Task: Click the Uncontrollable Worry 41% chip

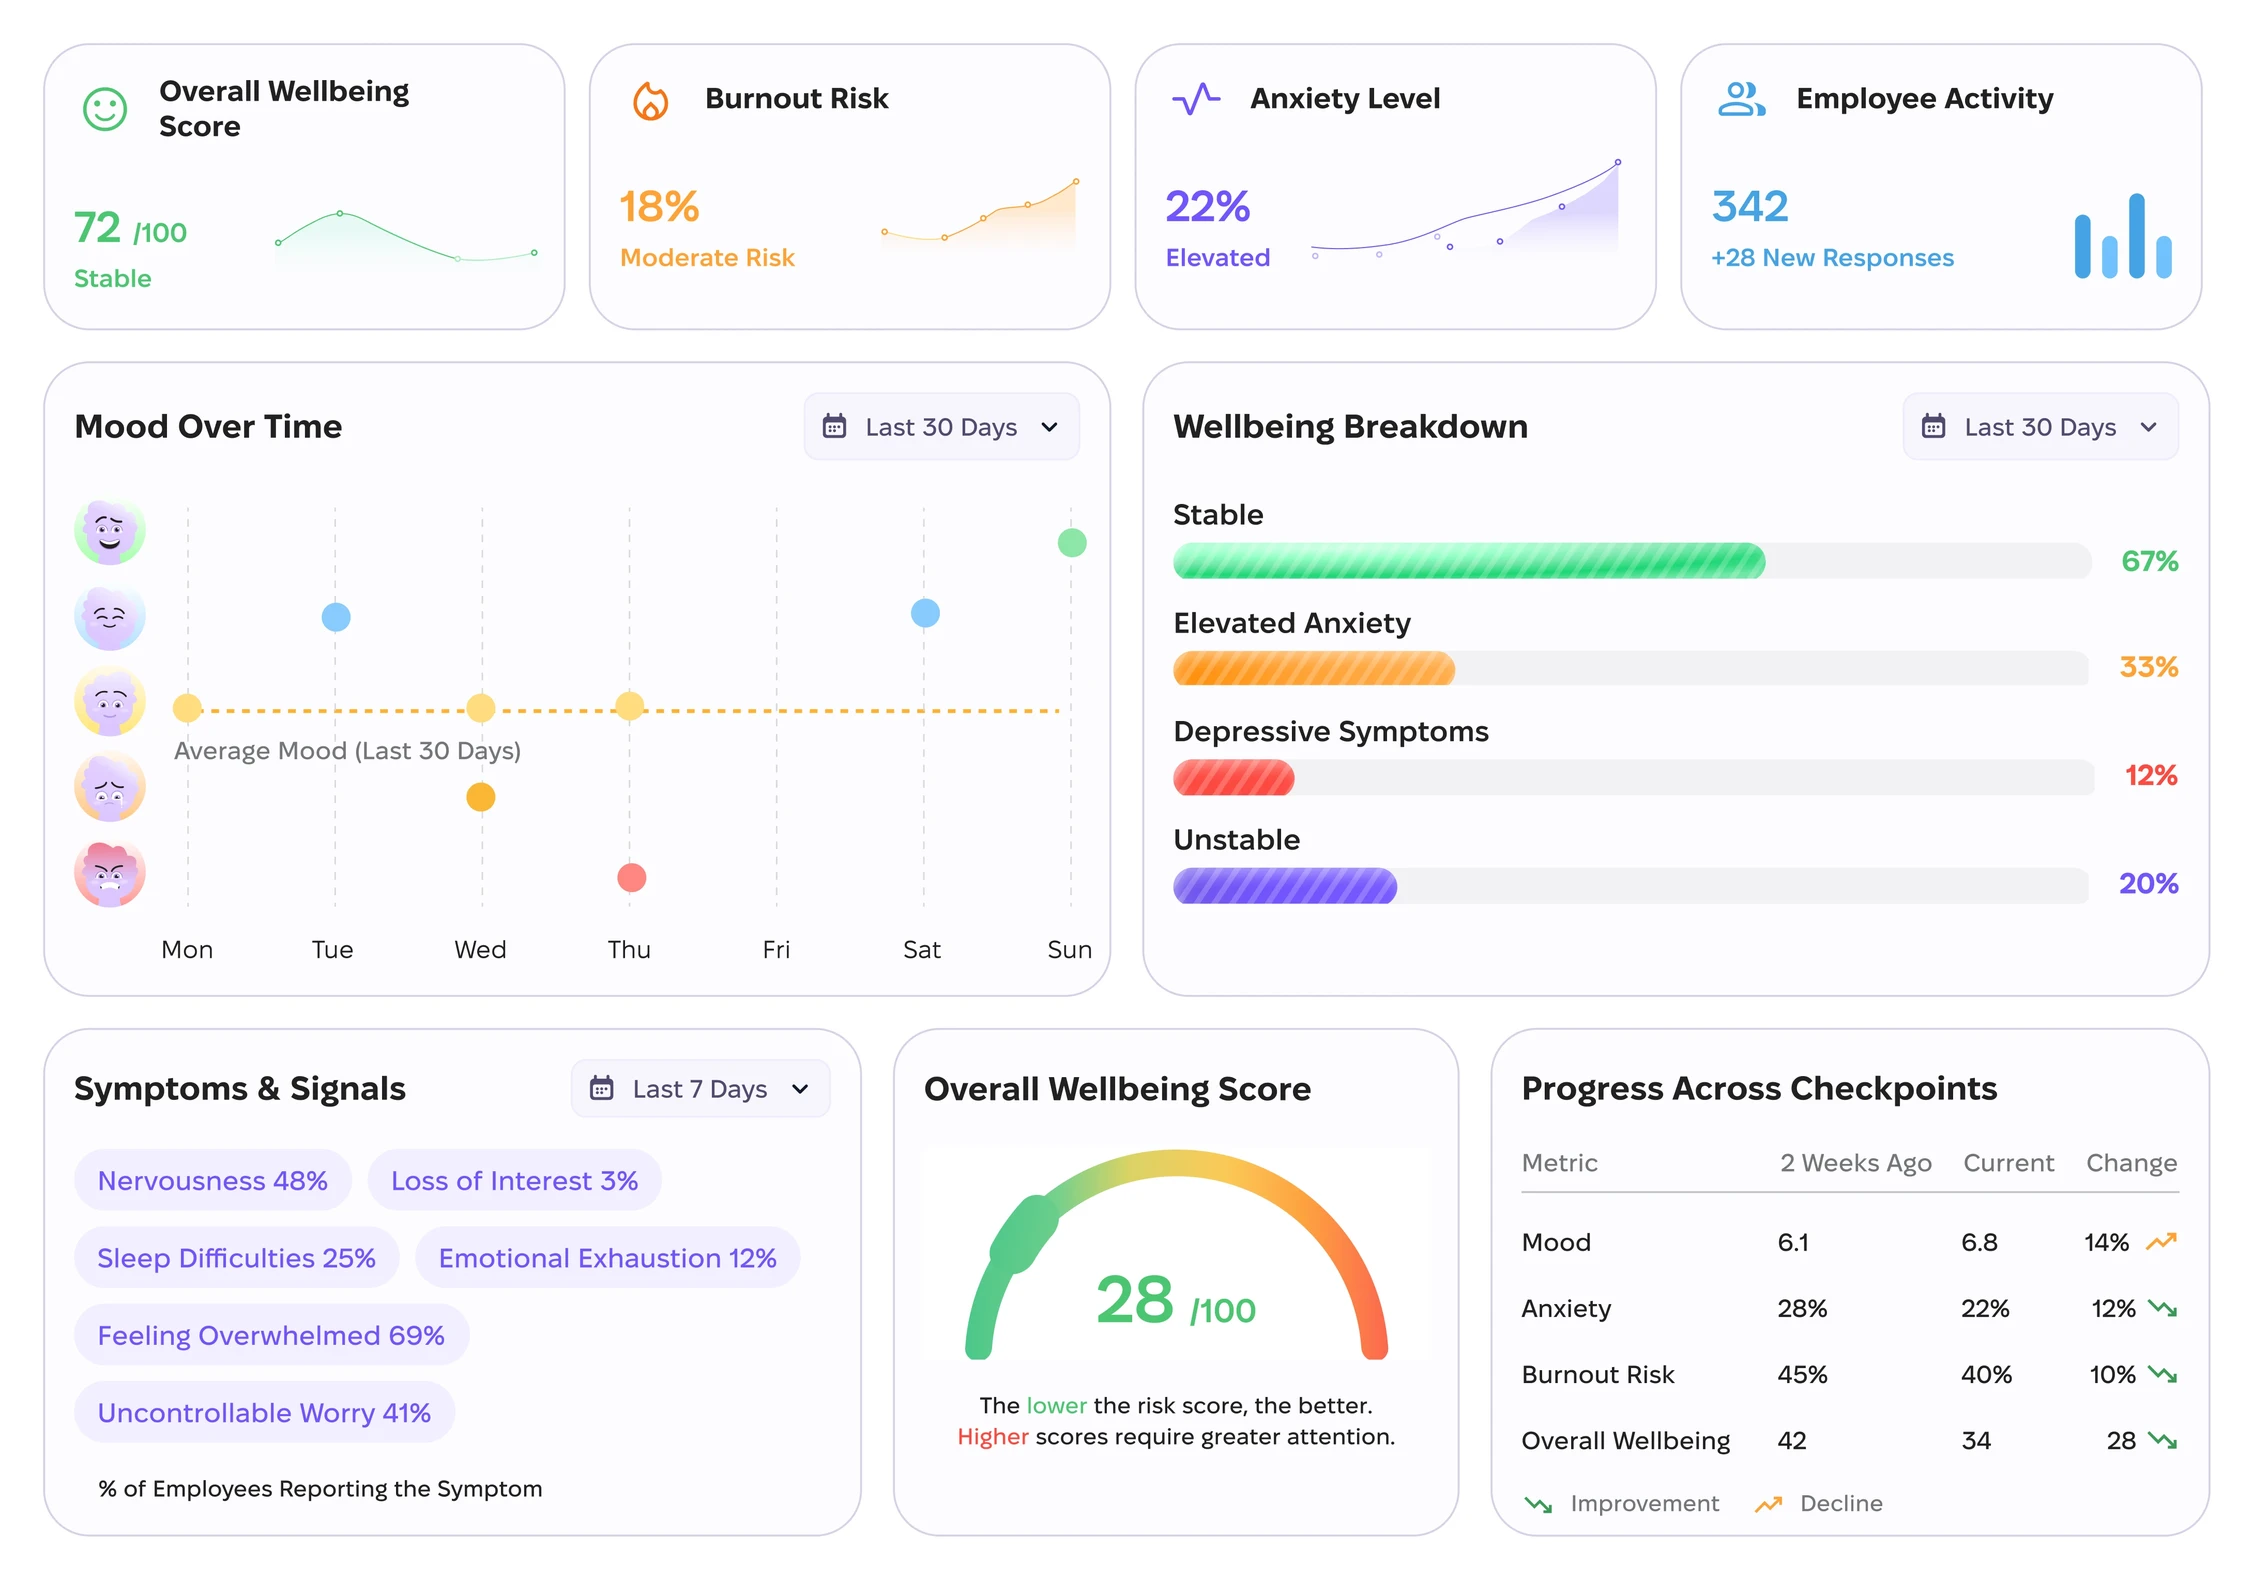Action: point(264,1412)
